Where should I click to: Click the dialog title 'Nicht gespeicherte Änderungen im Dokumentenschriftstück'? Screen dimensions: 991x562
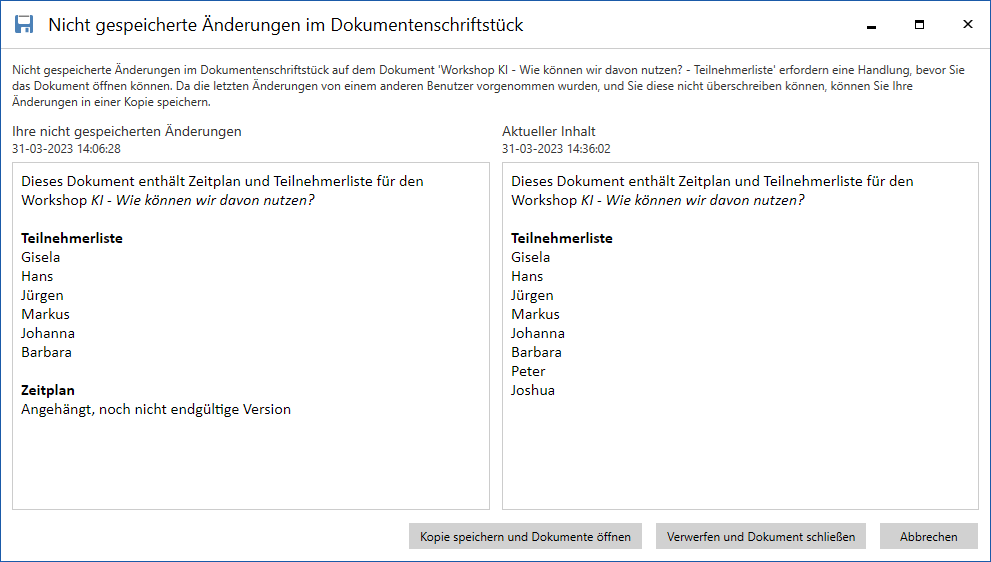[x=286, y=25]
